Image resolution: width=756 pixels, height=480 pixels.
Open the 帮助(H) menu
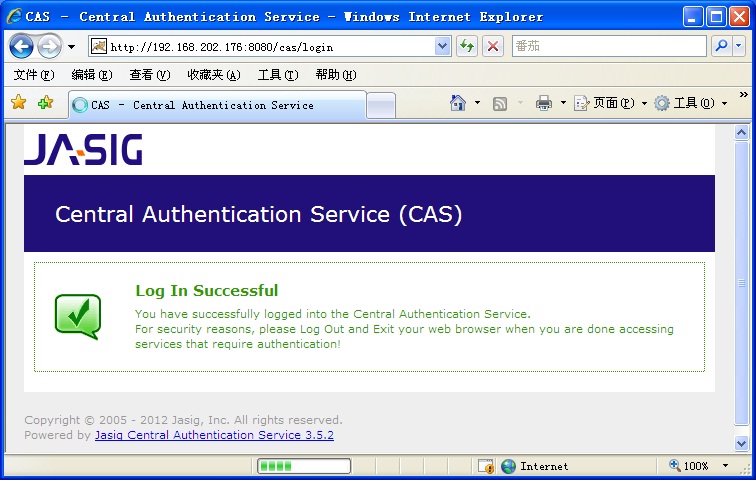[x=336, y=75]
